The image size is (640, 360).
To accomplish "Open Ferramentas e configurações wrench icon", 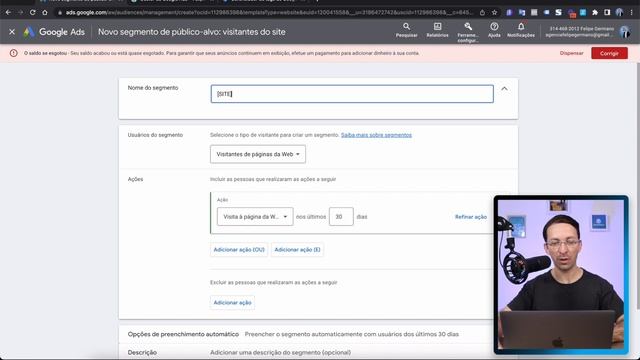I will pos(468,32).
